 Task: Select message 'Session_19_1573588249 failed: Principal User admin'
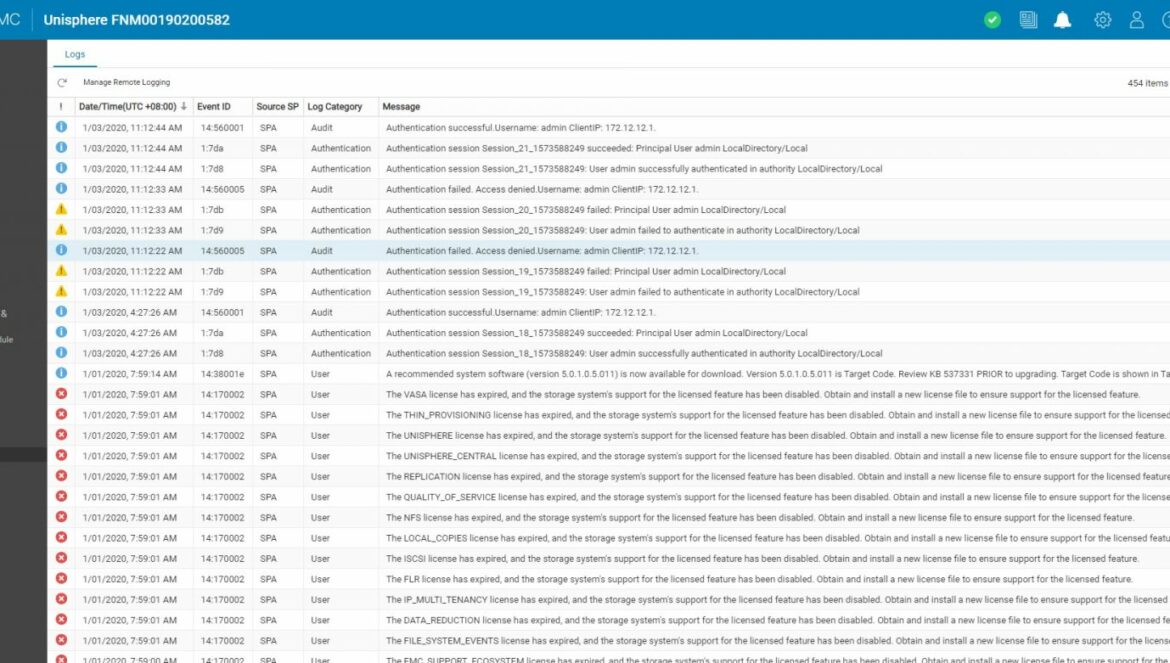tap(586, 271)
